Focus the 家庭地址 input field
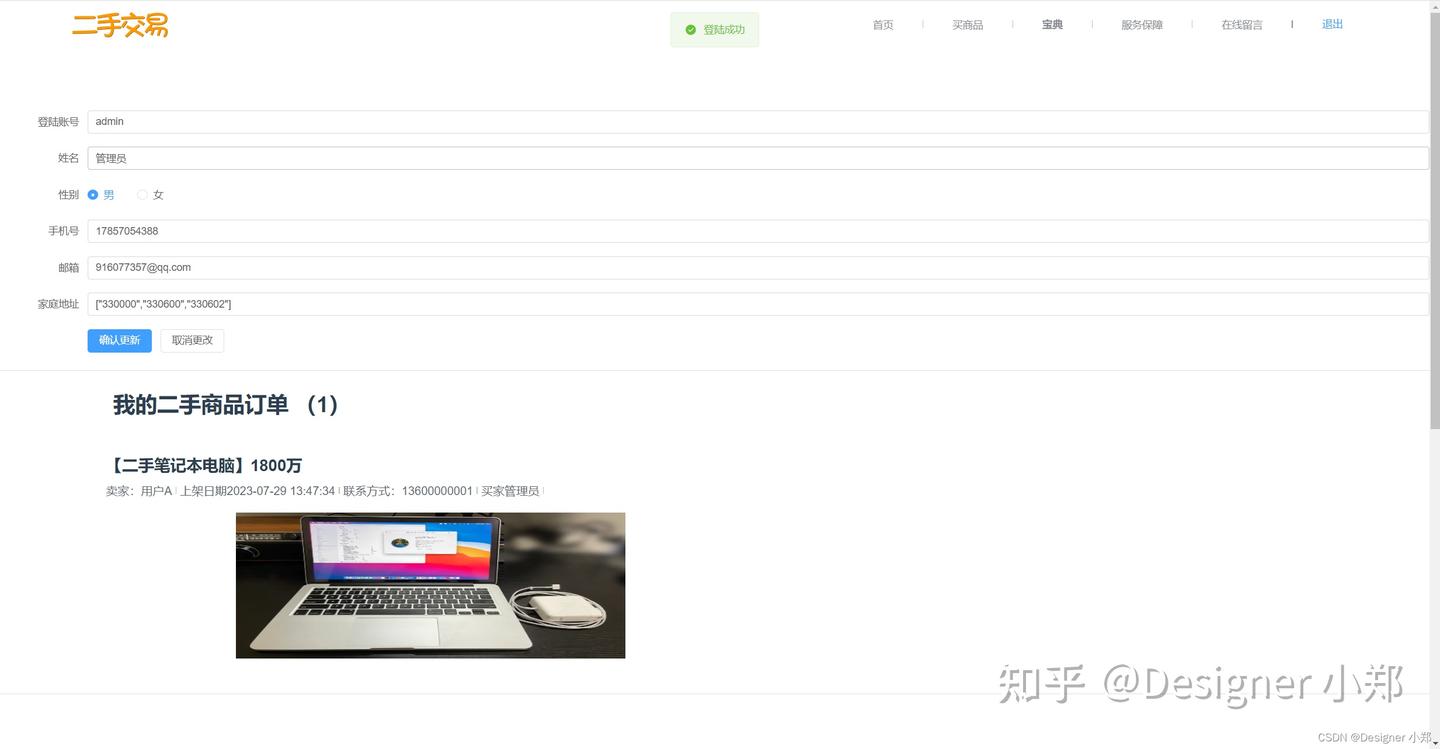1440x749 pixels. pyautogui.click(x=758, y=304)
